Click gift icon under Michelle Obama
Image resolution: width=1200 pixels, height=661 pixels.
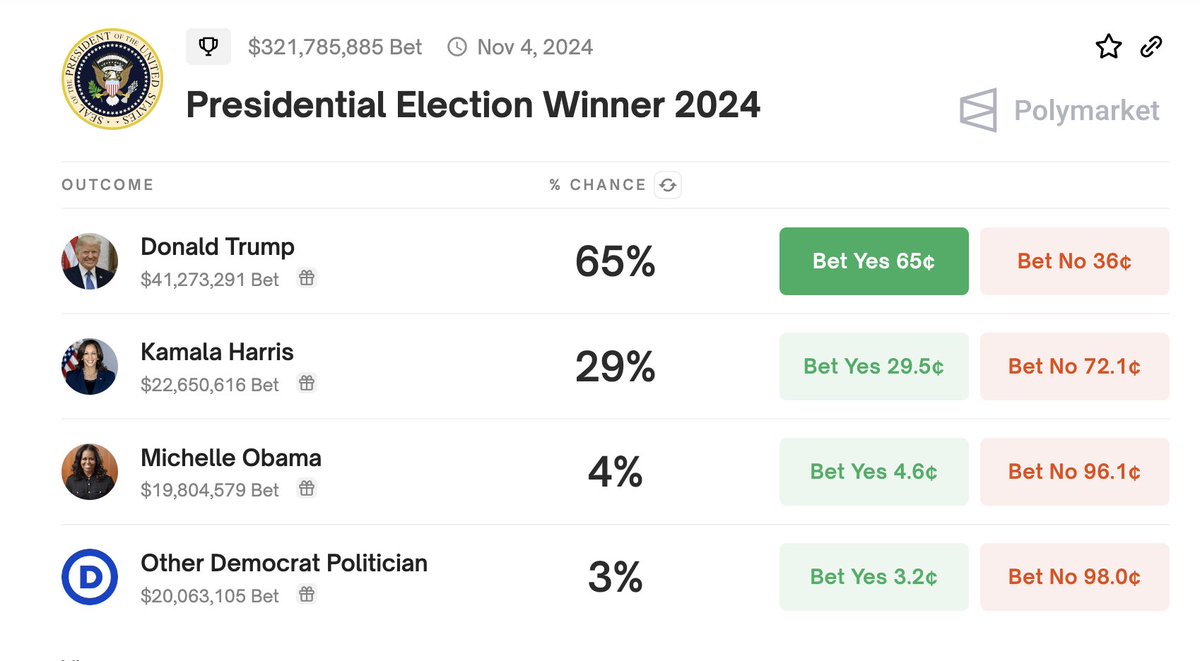[307, 489]
